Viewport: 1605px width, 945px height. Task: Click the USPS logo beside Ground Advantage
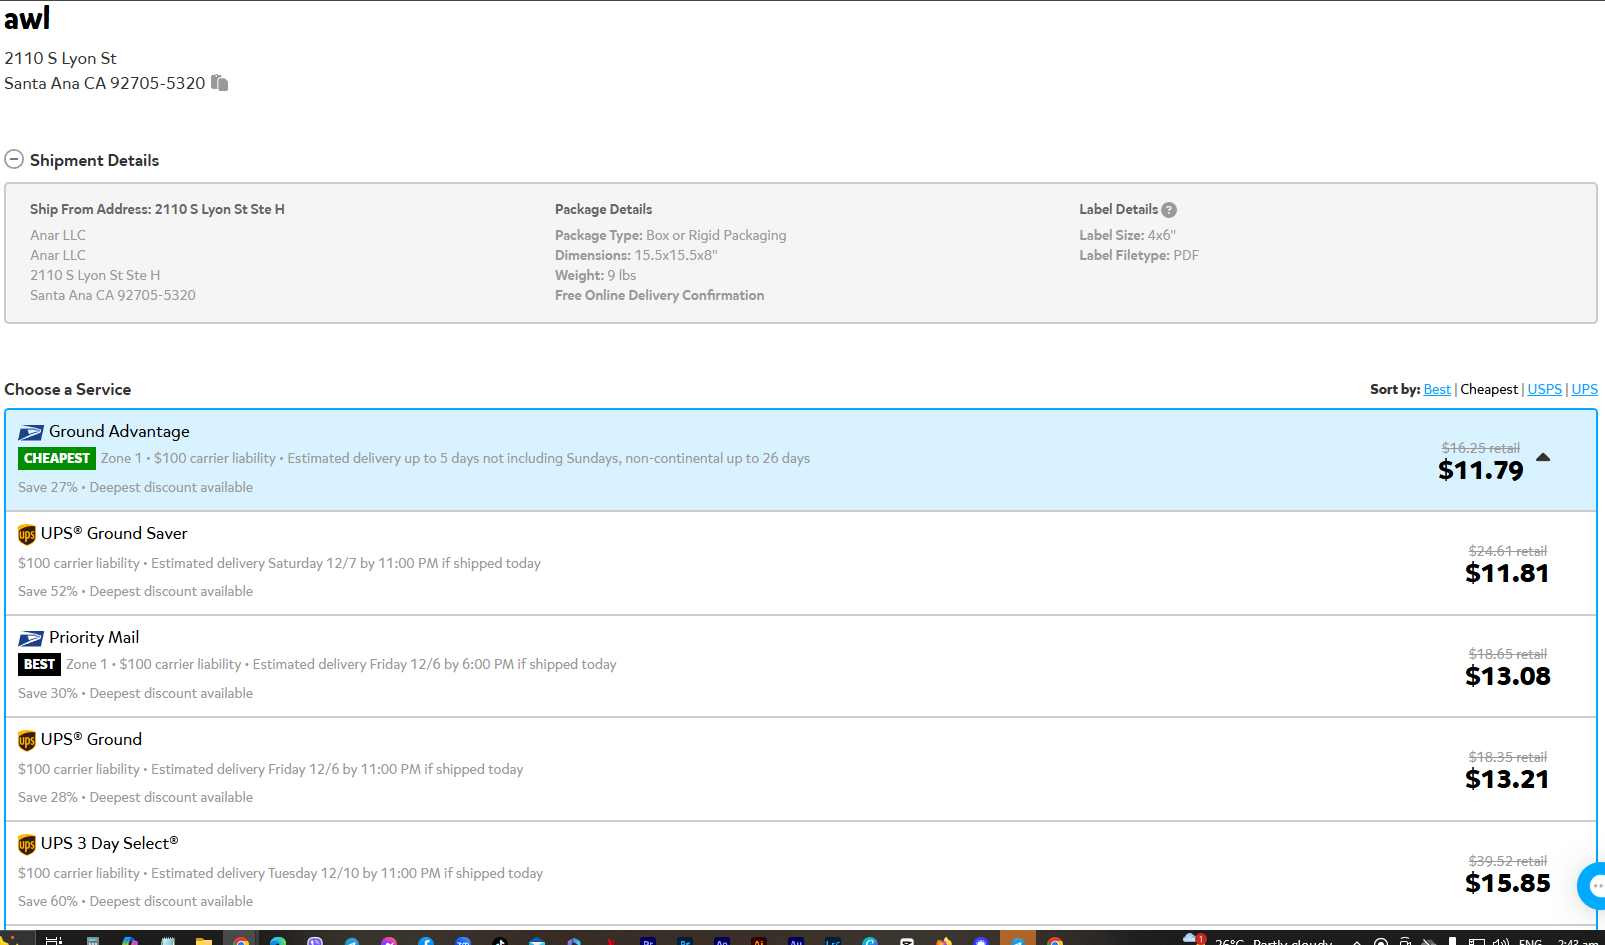coord(31,432)
